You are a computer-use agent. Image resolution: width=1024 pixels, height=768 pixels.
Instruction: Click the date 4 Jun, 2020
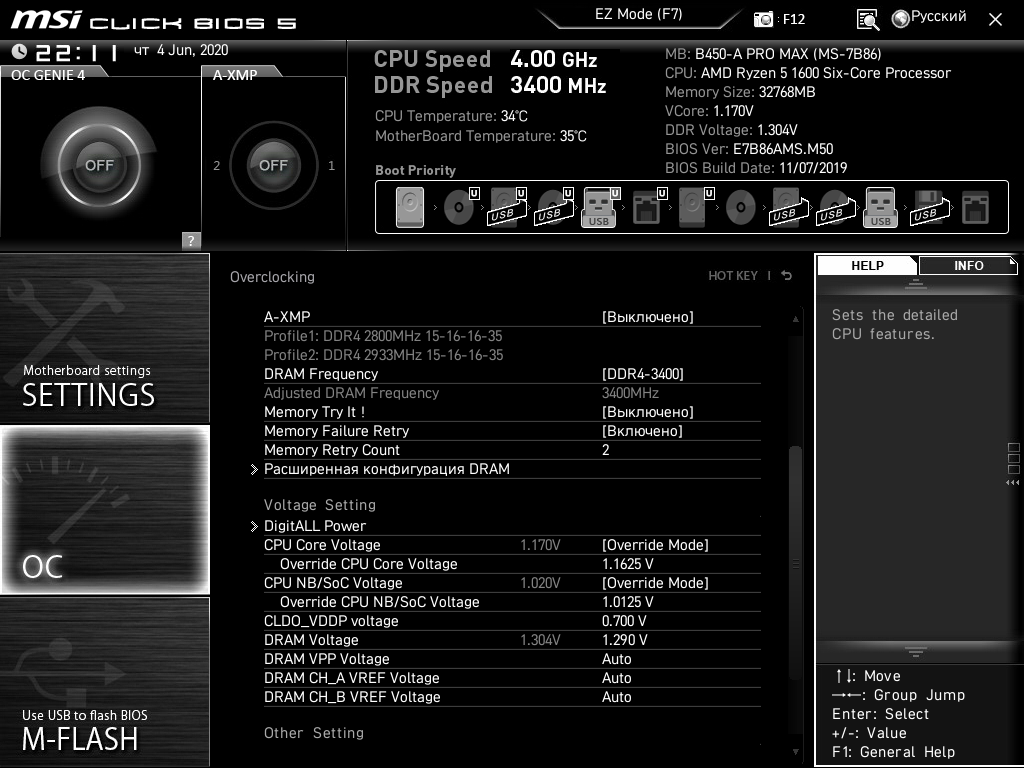point(192,50)
